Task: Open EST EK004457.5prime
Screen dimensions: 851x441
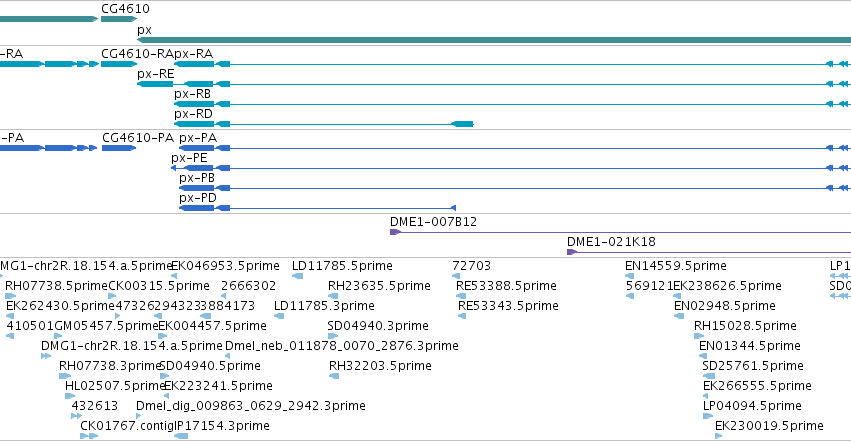Action: (212, 326)
